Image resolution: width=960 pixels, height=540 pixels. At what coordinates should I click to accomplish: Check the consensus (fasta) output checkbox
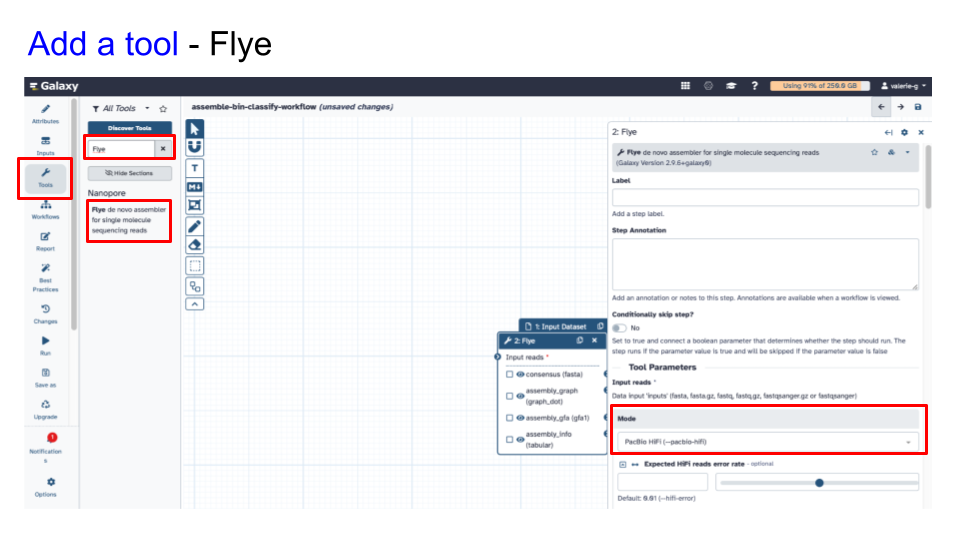coord(510,374)
